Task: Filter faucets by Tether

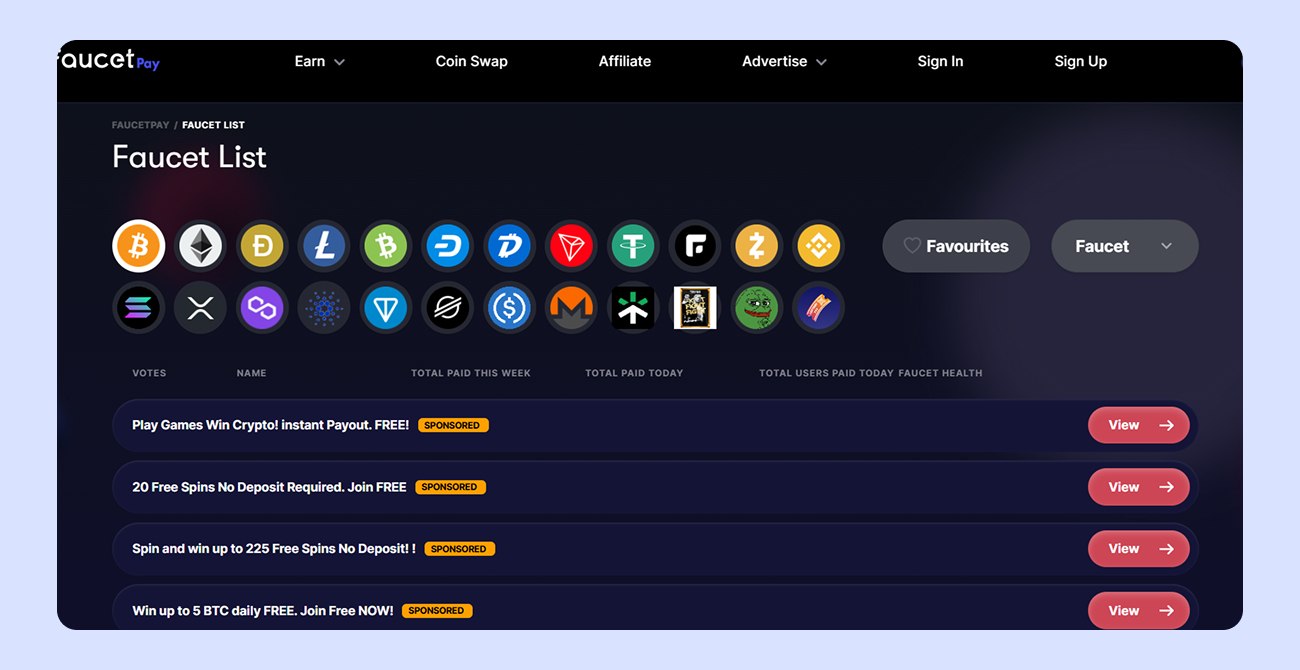Action: coord(633,246)
